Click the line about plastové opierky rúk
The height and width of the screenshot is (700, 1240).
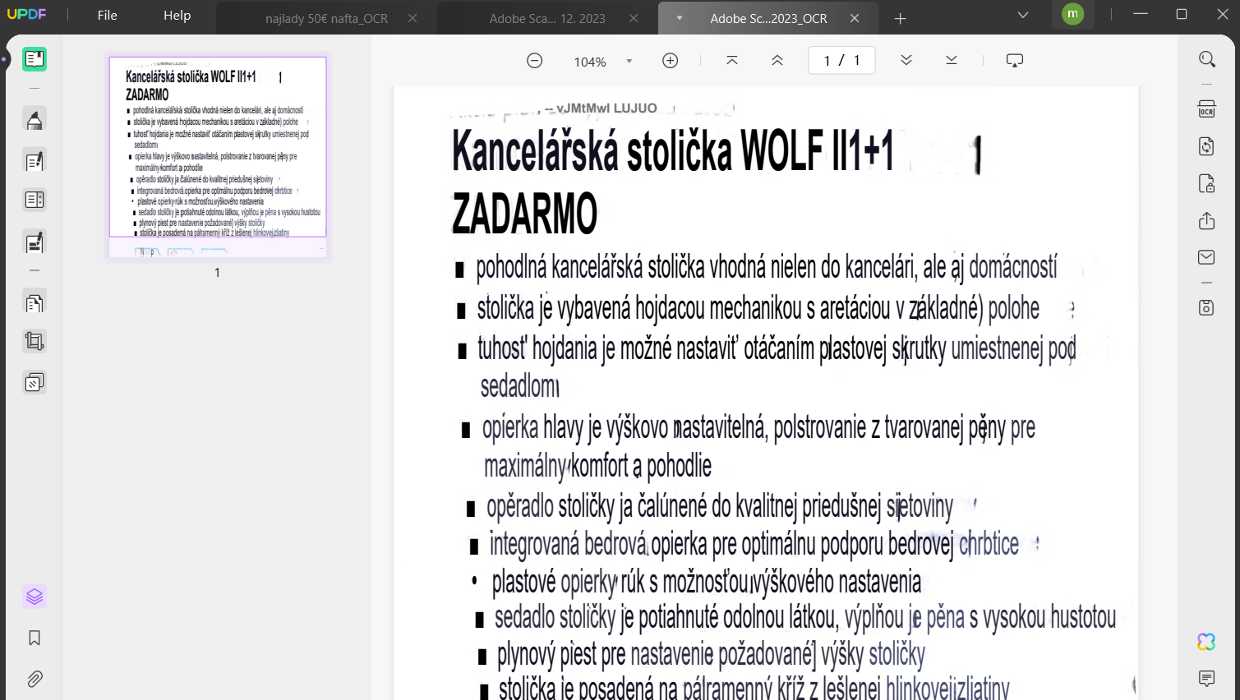pyautogui.click(x=706, y=581)
